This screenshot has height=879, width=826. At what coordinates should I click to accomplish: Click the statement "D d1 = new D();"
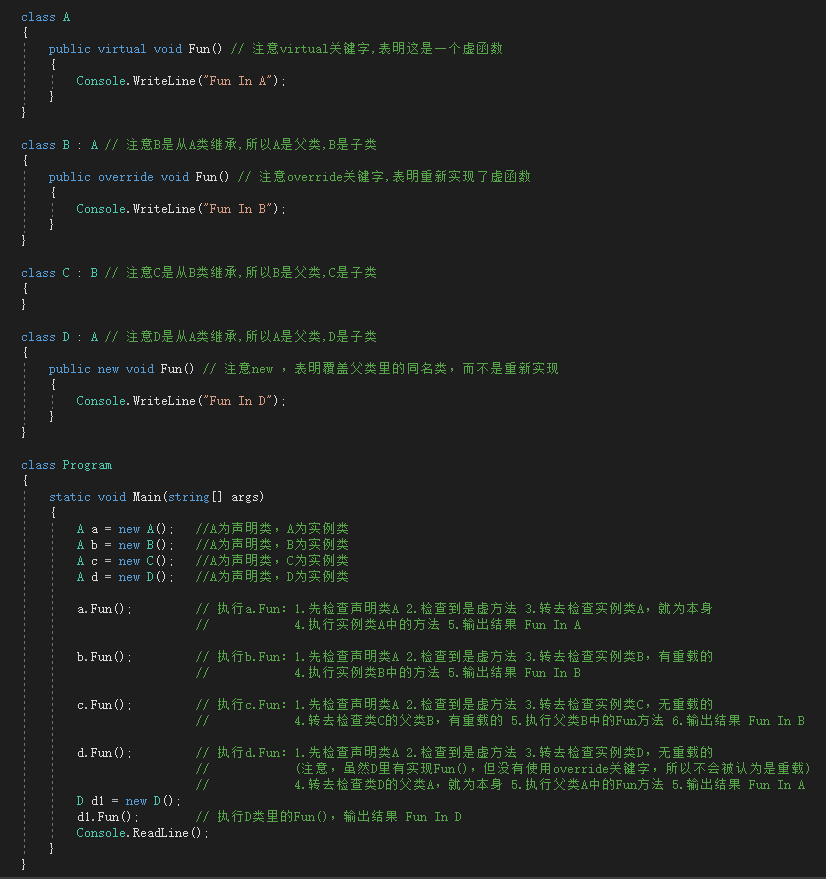(128, 801)
